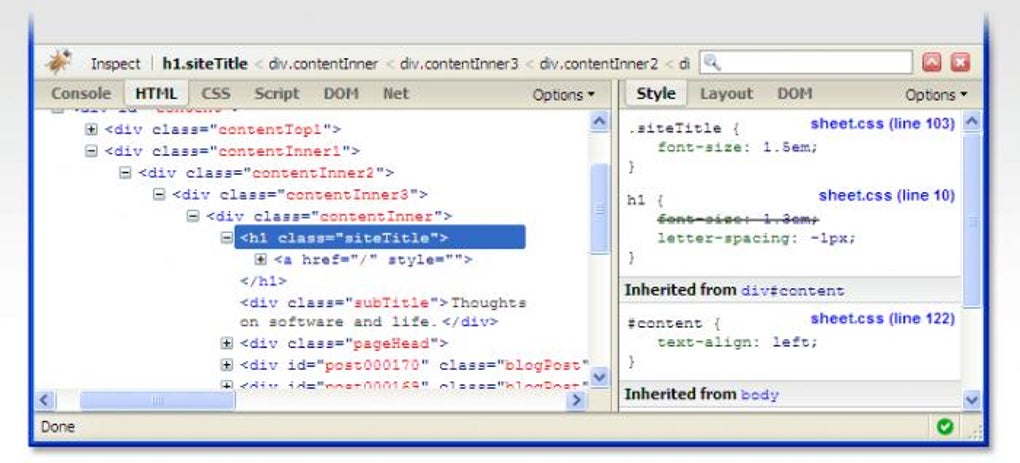Viewport: 1020px width, 463px height.
Task: Select div.contentInner3 in the breadcrumb
Action: (459, 64)
